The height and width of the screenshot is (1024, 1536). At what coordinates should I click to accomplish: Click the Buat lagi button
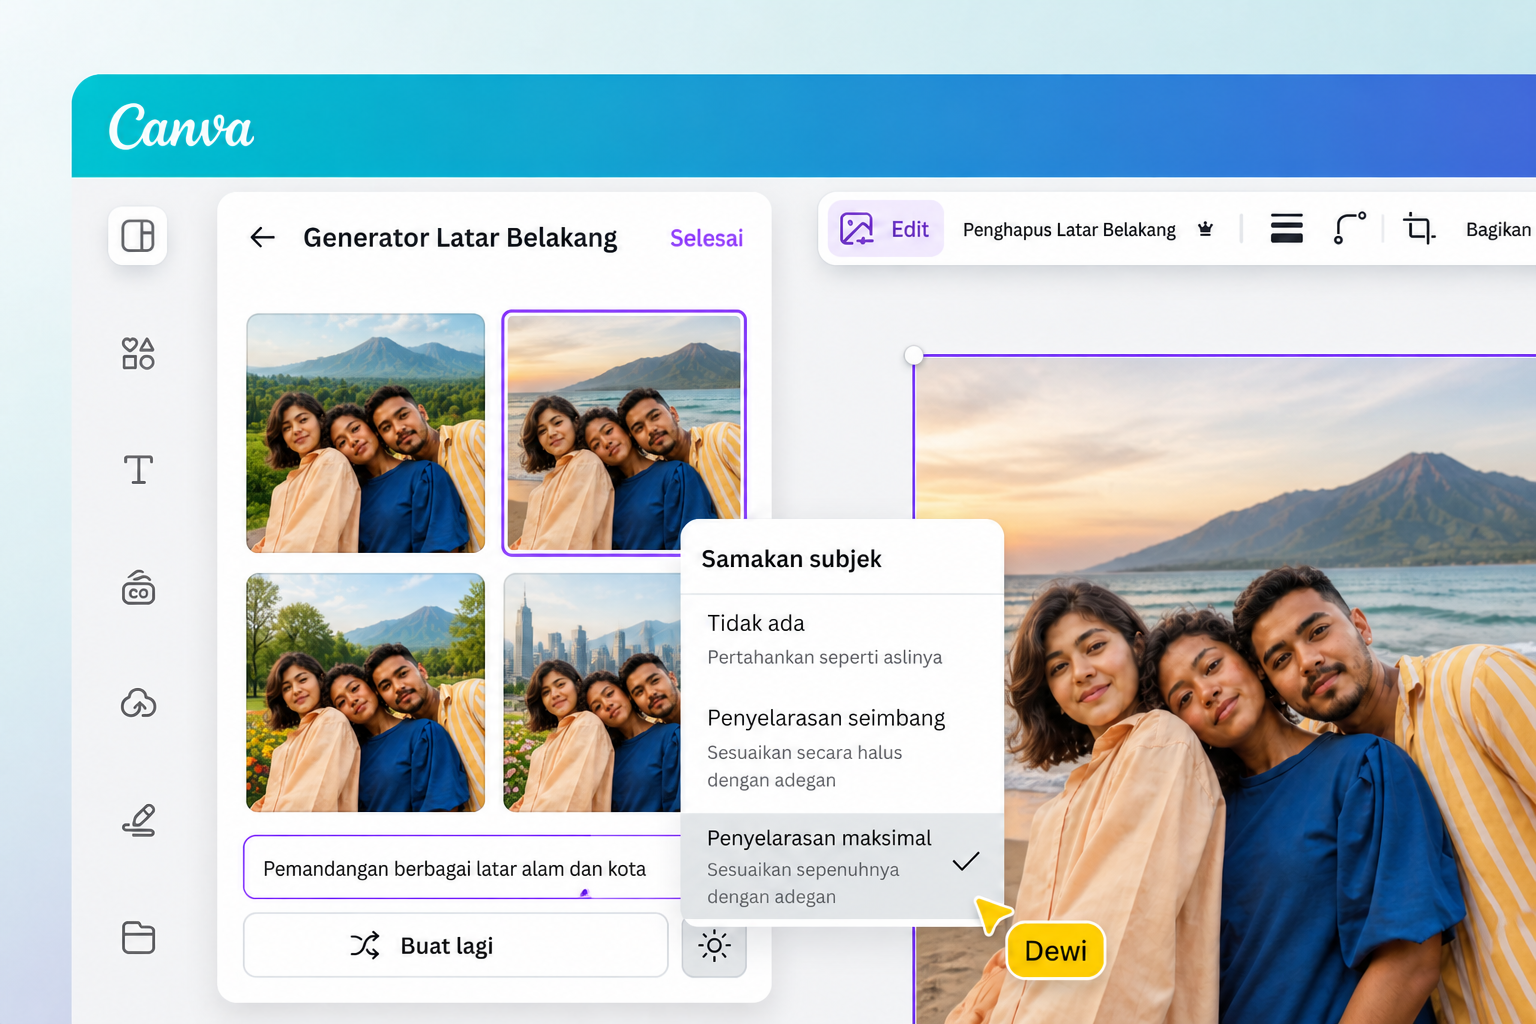pos(456,945)
